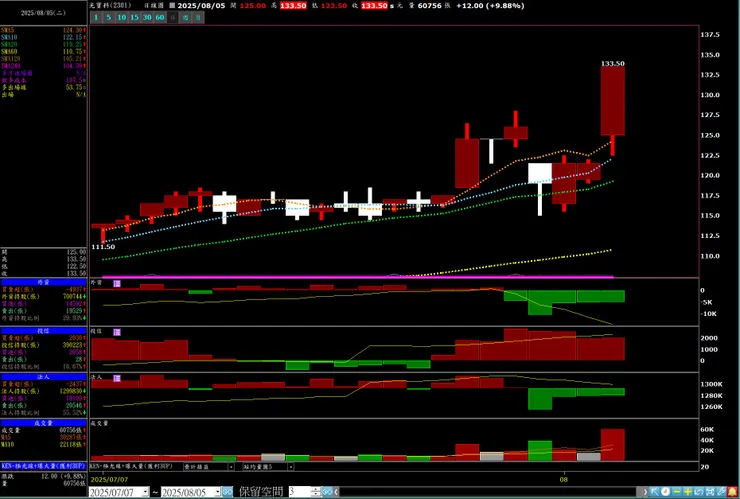Click the 成交量 panel header
740x499 pixels.
43,423
